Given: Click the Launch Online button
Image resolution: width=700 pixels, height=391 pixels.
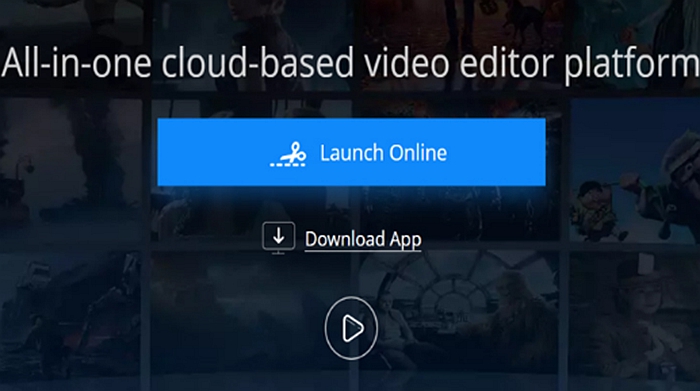Looking at the screenshot, I should point(351,152).
